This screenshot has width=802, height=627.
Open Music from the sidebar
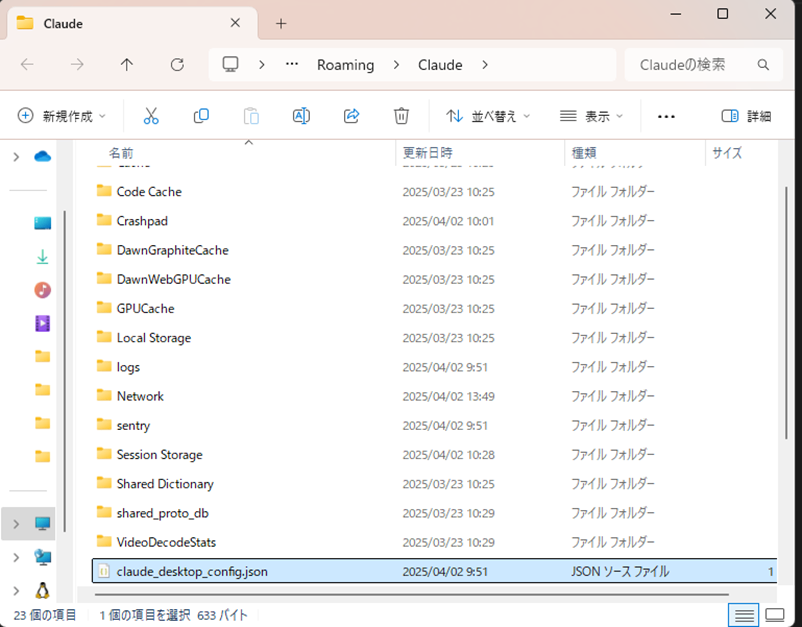coord(42,290)
